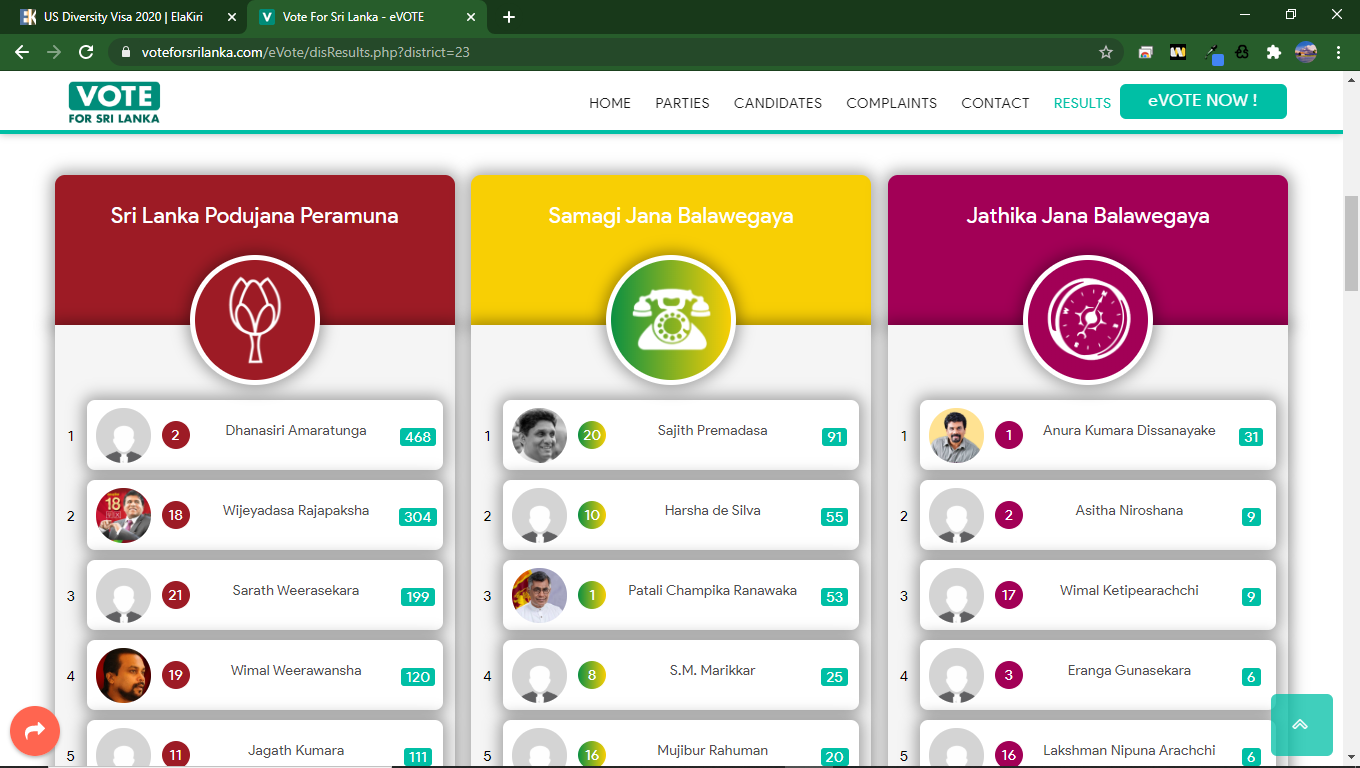This screenshot has height=768, width=1360.
Task: Select the Vote For Sri Lanka eVOTE tab
Action: (x=367, y=17)
